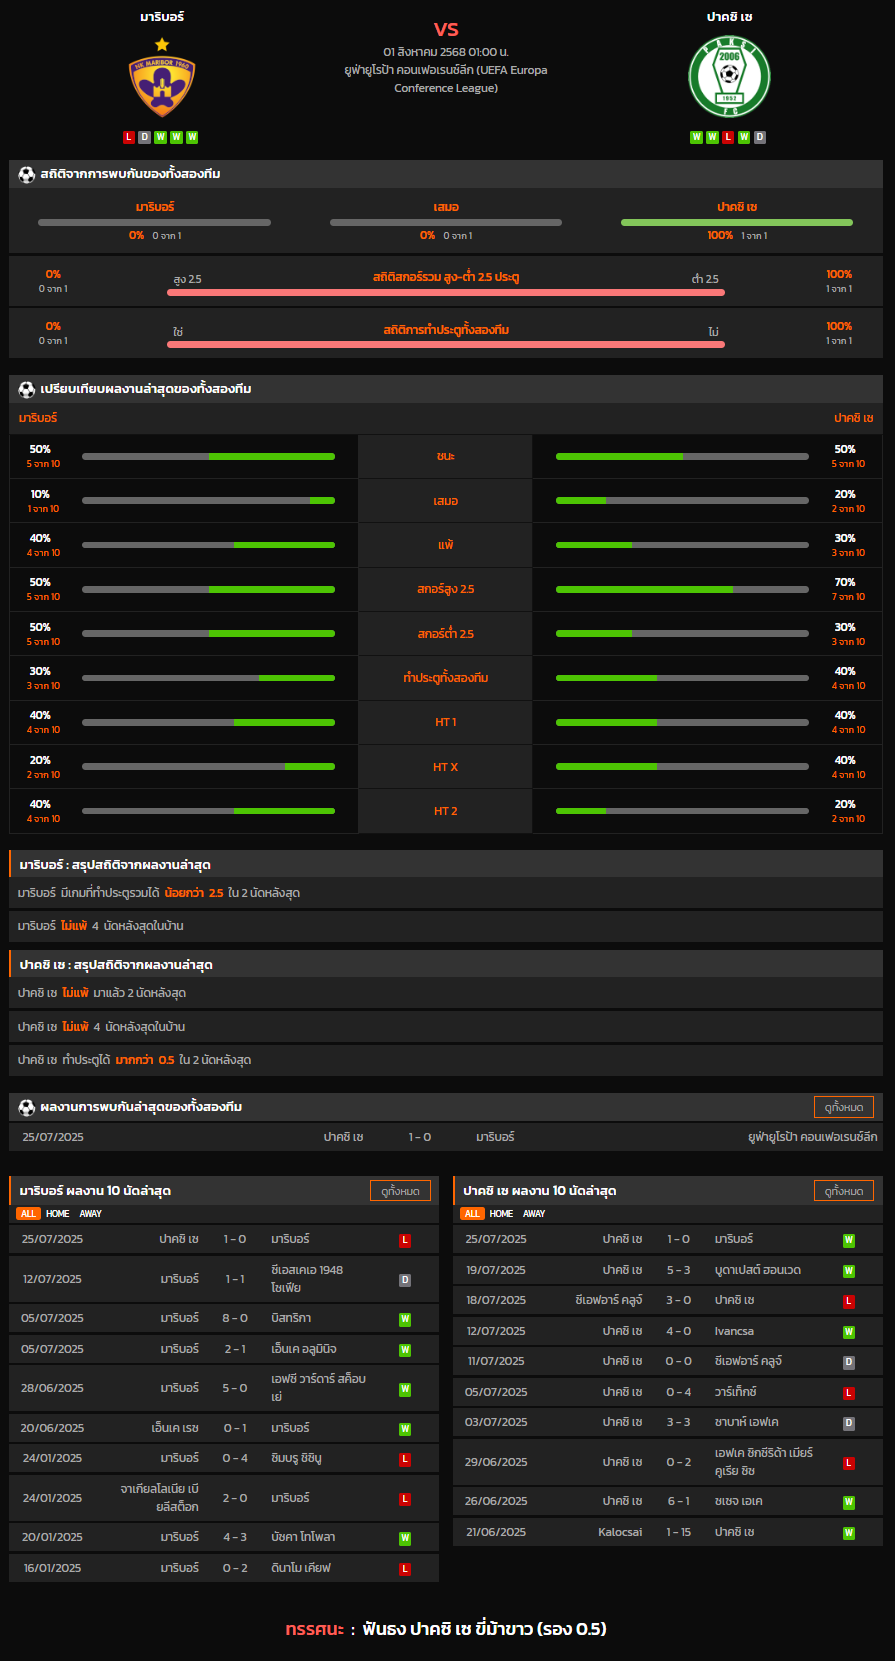Click W badge on Paksi 5-3 Budapest Honved row
895x1661 pixels.
849,1271
